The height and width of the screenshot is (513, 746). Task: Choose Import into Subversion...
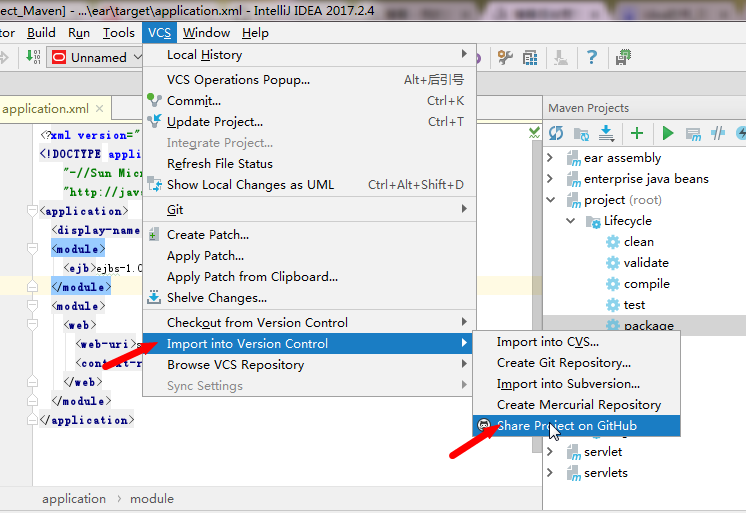(576, 384)
